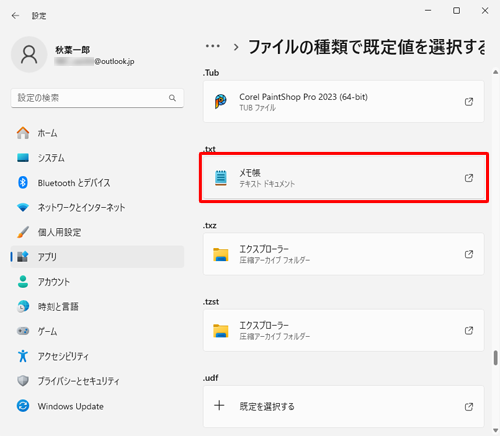Click the vertical scrollbar thumb
This screenshot has width=500, height=436.
coord(496,358)
